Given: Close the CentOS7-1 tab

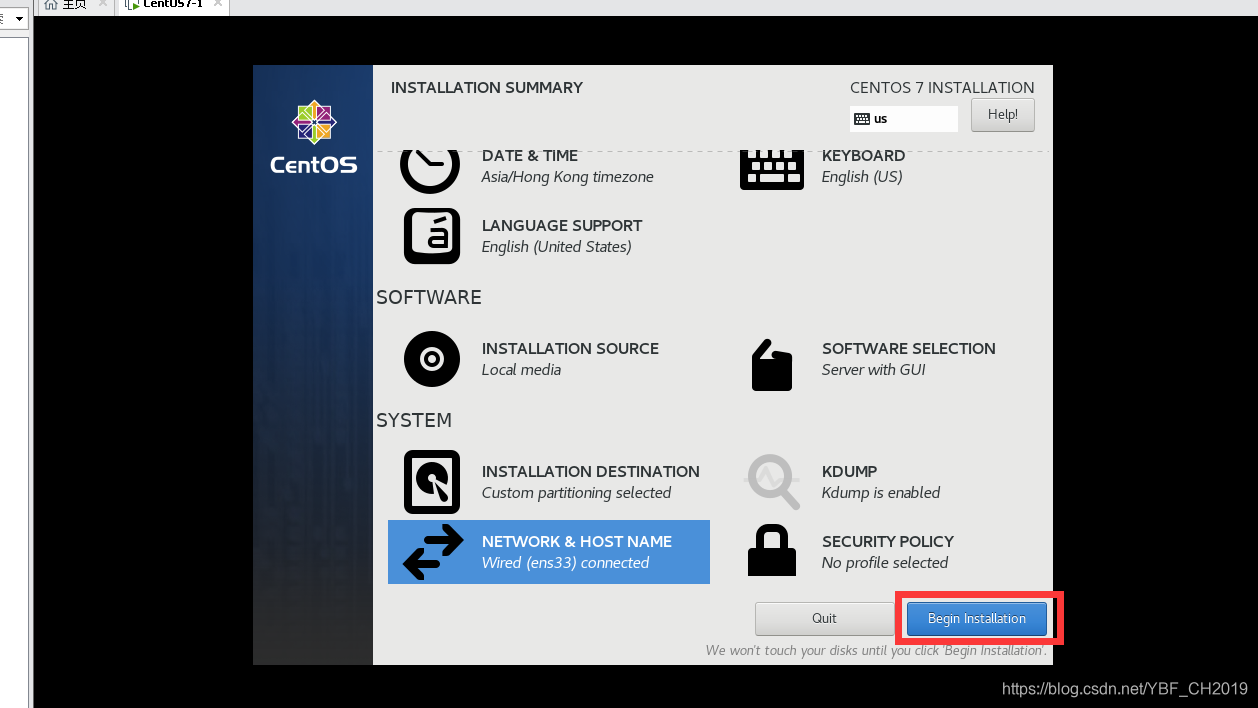Looking at the screenshot, I should (217, 4).
